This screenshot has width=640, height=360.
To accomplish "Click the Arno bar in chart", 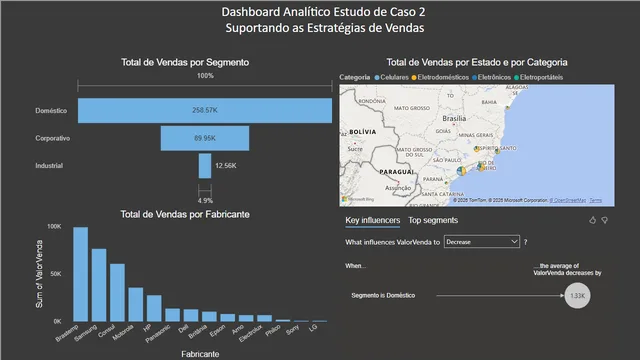I will (246, 318).
